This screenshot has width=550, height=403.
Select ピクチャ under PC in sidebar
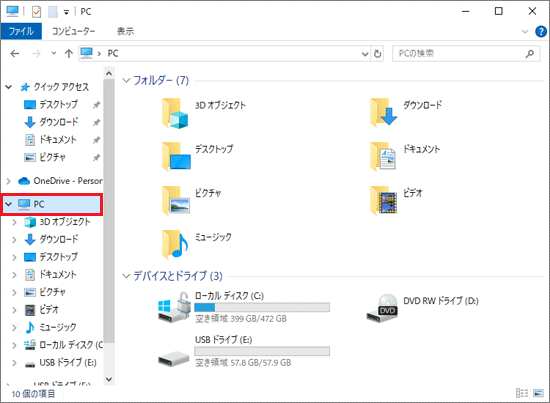tap(45, 292)
